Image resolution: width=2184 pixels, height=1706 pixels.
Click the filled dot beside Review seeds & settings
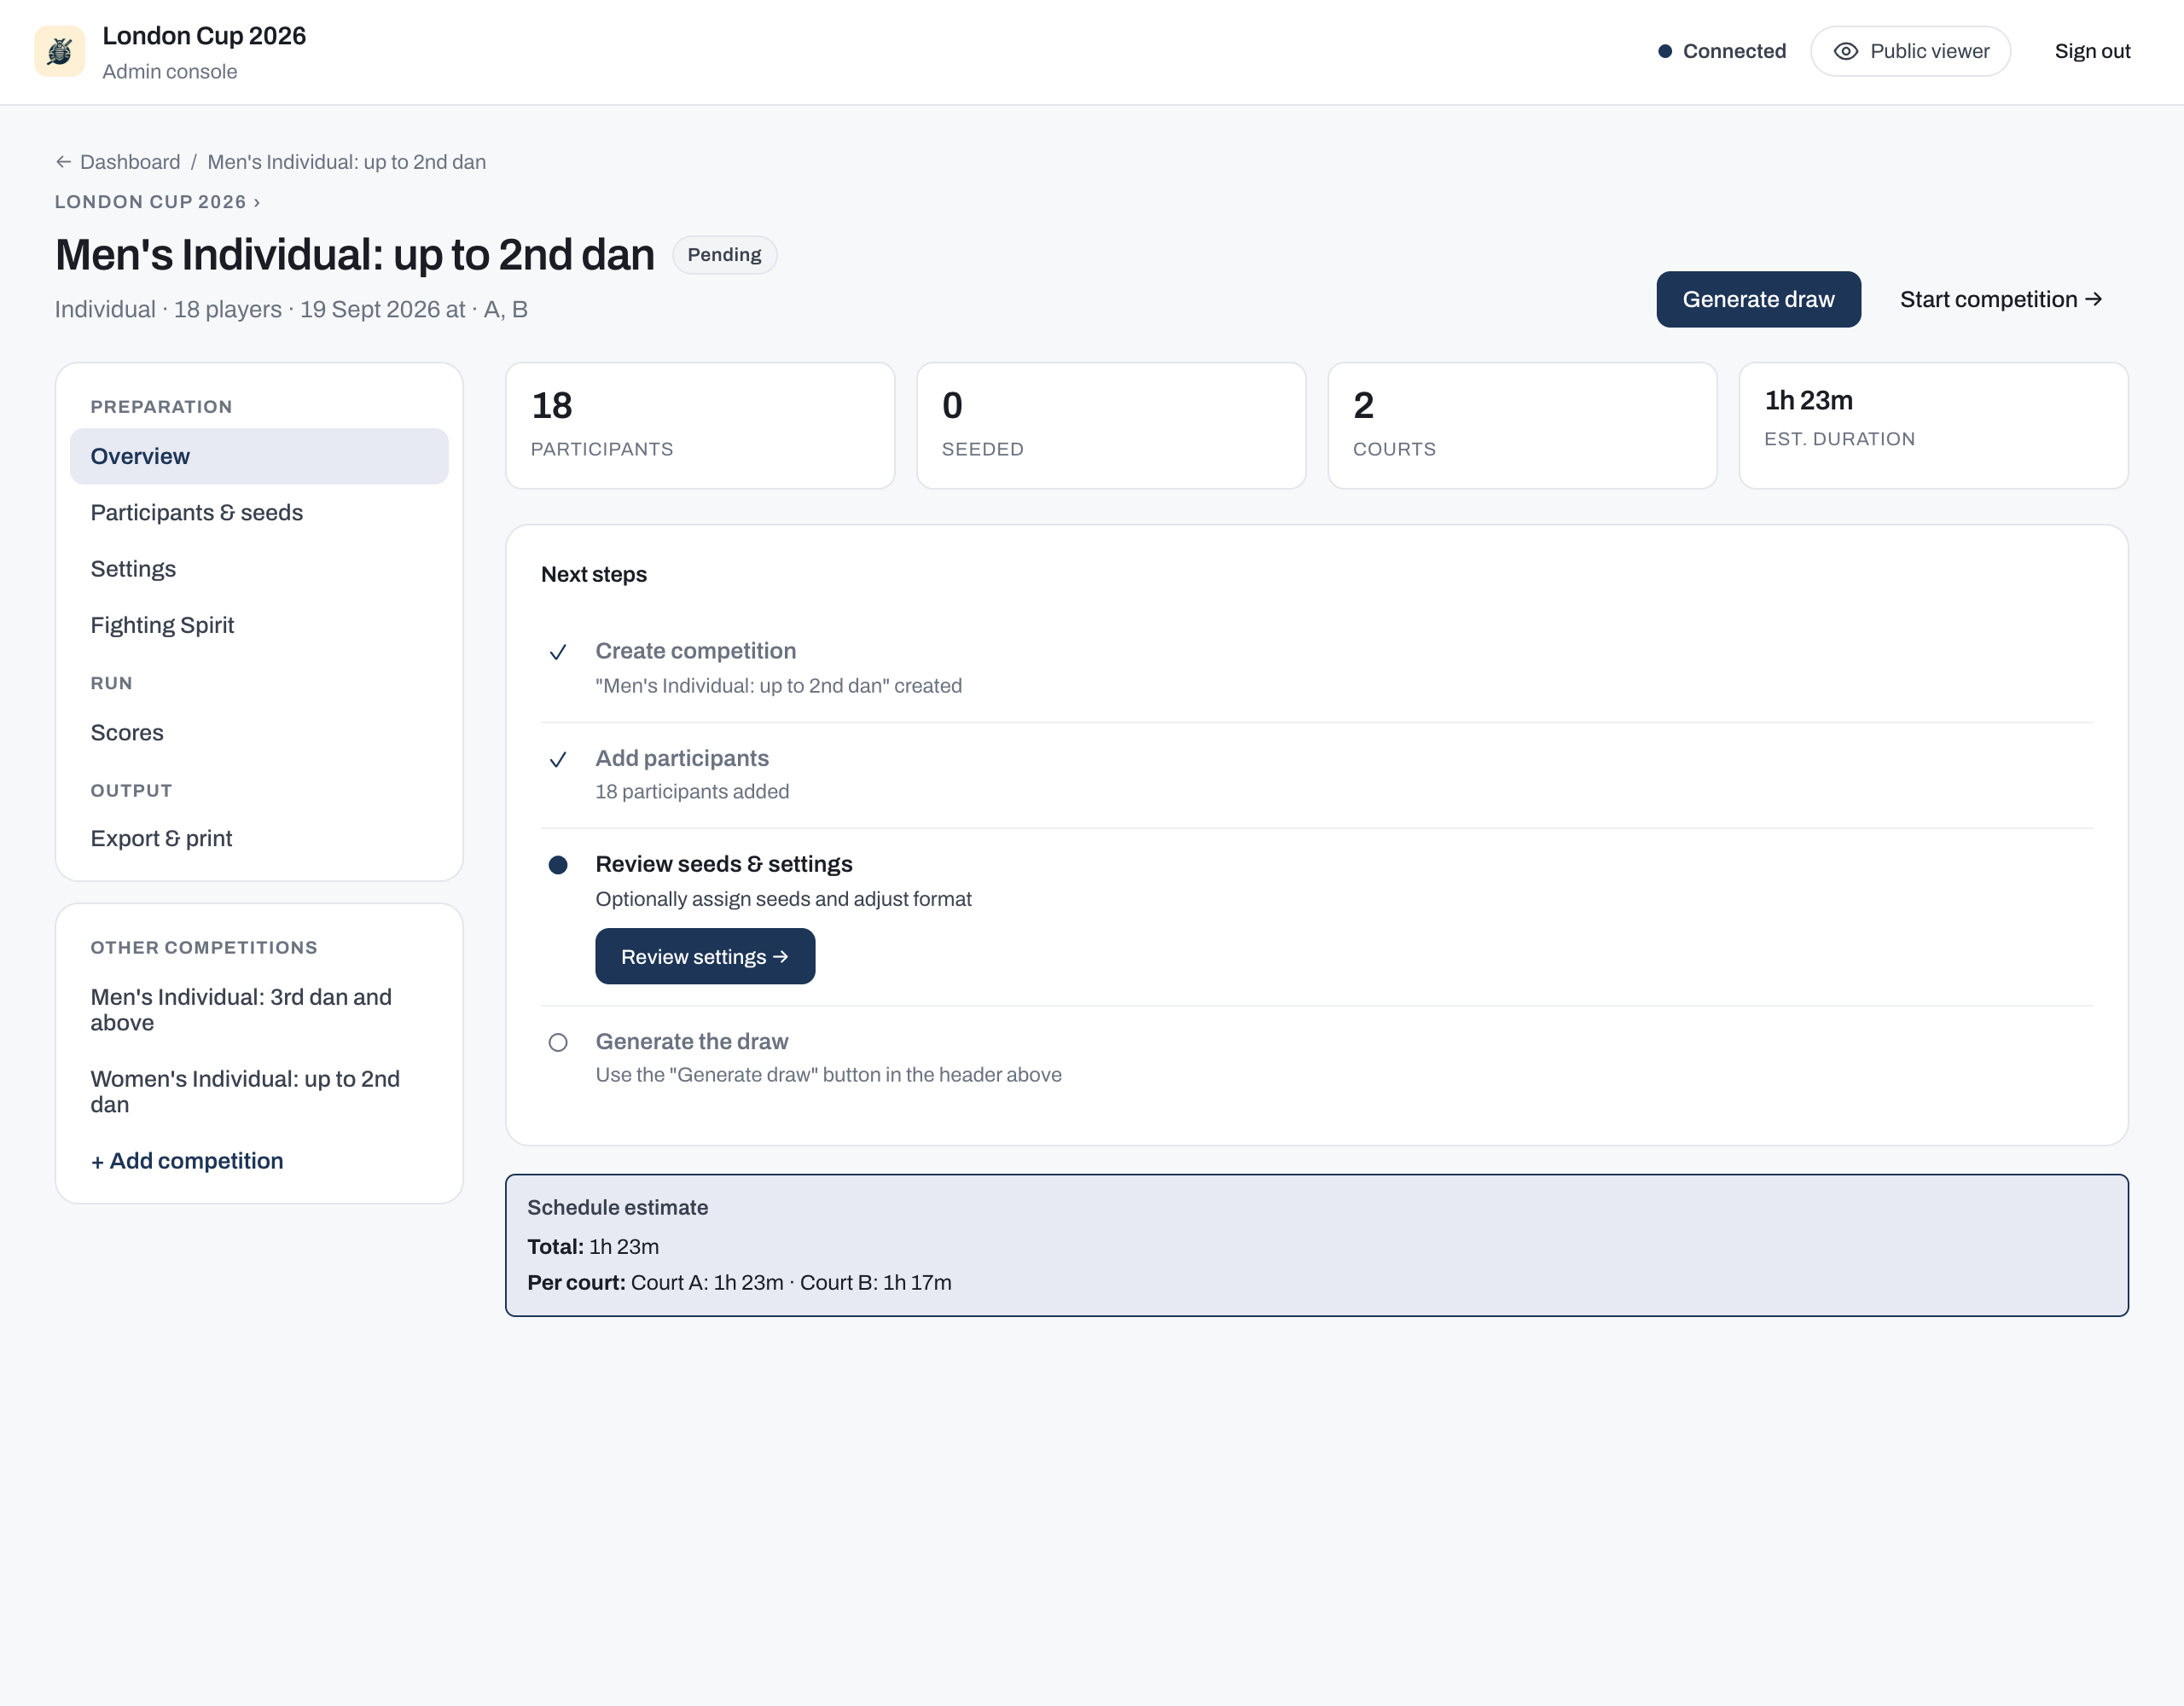click(558, 865)
